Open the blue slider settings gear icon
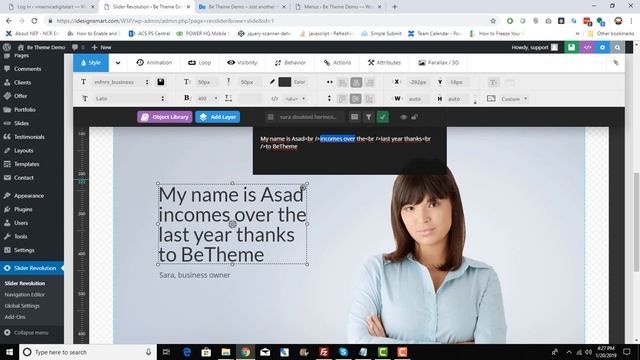This screenshot has height=360, width=640. coord(602,47)
